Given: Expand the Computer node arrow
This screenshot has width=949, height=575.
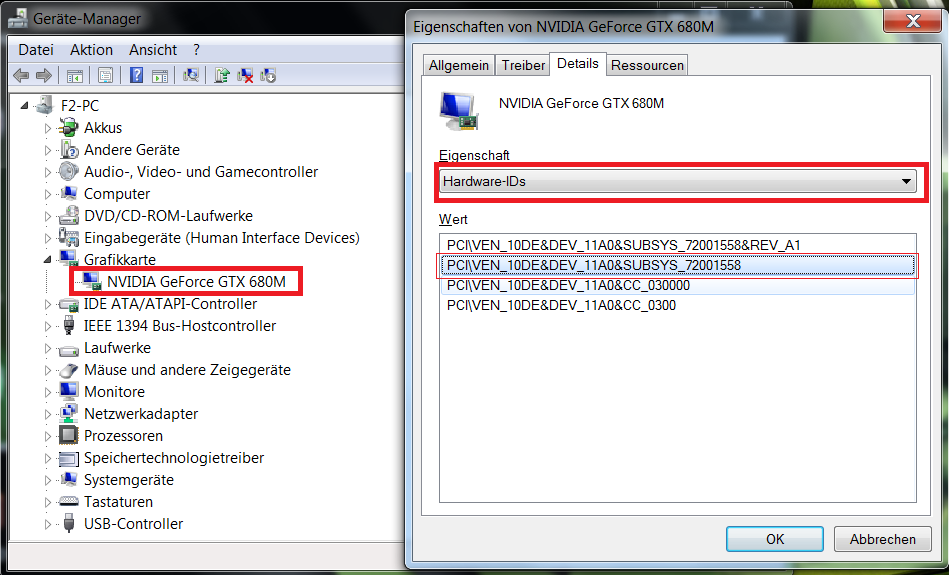Looking at the screenshot, I should coord(47,194).
